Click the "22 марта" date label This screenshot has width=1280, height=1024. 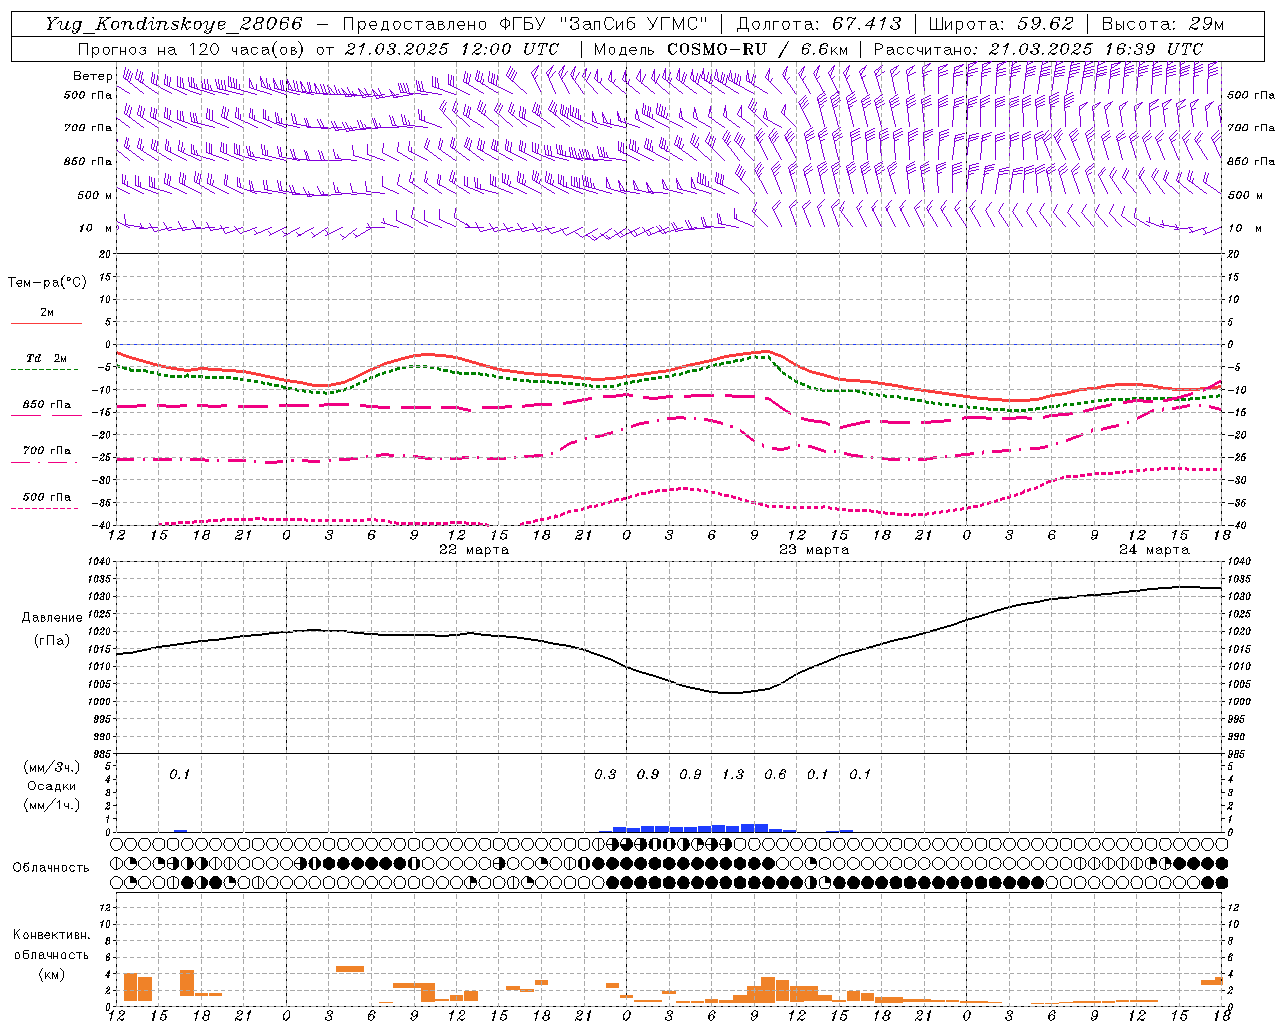click(474, 550)
